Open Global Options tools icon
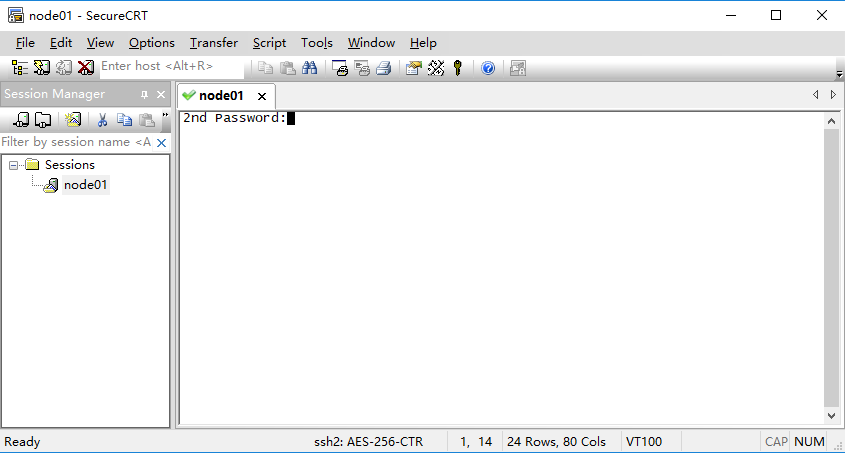This screenshot has width=845, height=453. point(436,68)
